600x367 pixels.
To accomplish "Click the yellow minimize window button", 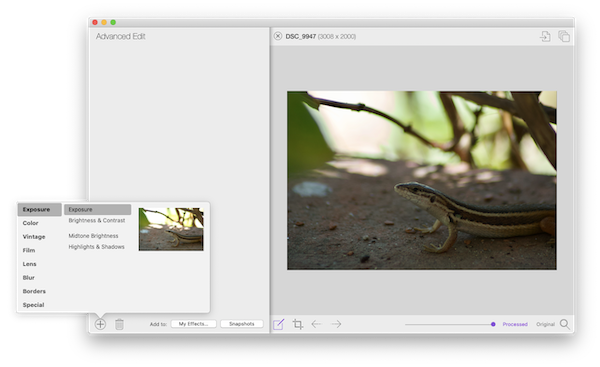I will click(x=104, y=22).
